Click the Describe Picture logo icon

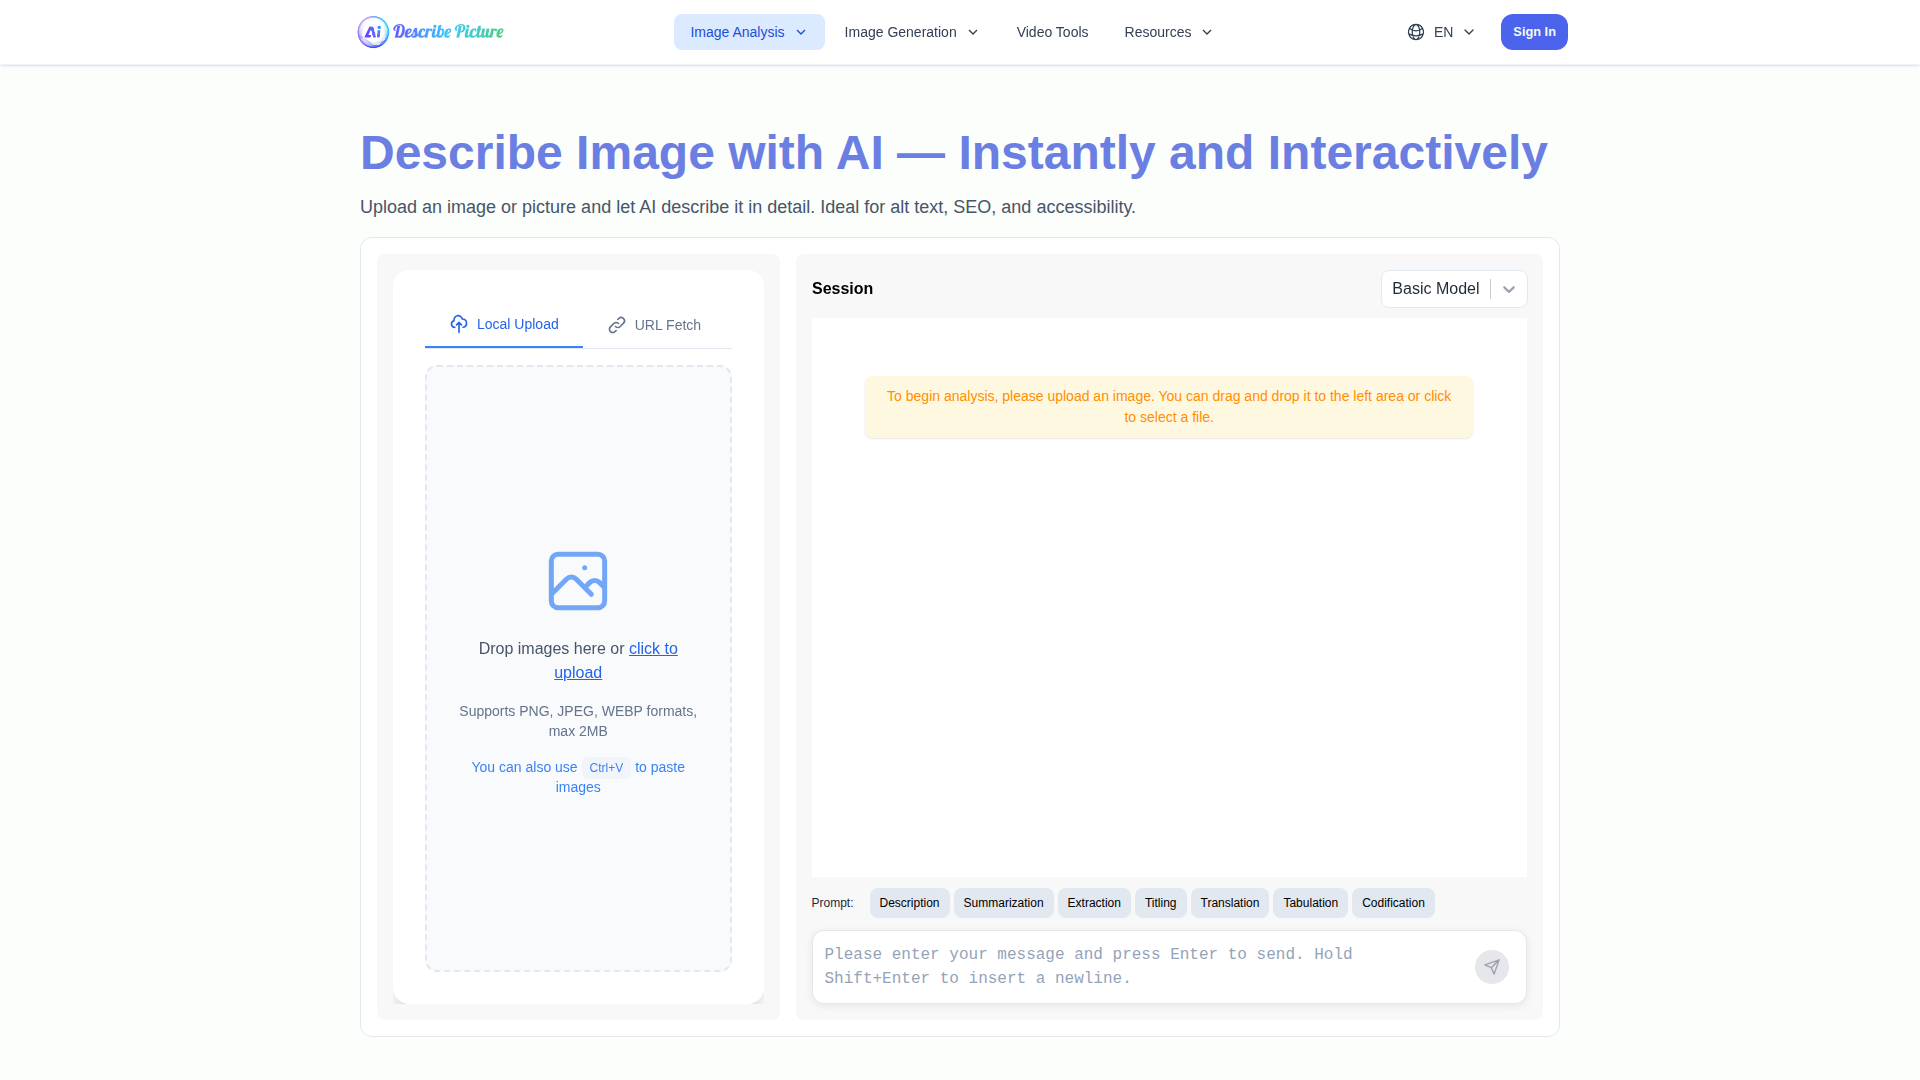[x=373, y=32]
